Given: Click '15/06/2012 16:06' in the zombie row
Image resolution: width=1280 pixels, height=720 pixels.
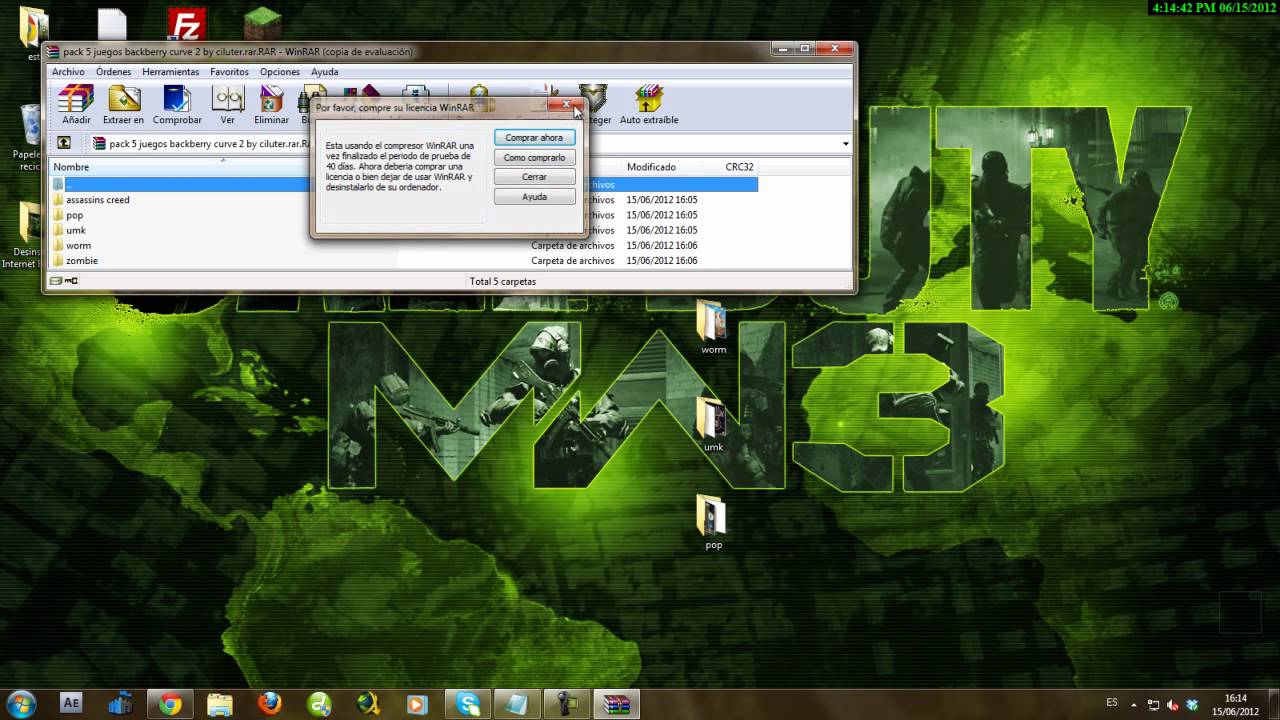Looking at the screenshot, I should pos(662,261).
